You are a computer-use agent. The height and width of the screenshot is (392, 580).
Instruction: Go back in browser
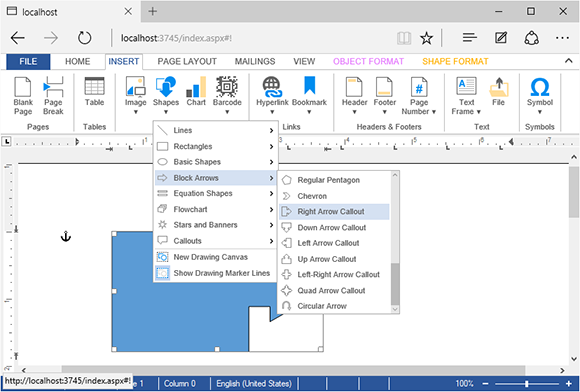17,38
